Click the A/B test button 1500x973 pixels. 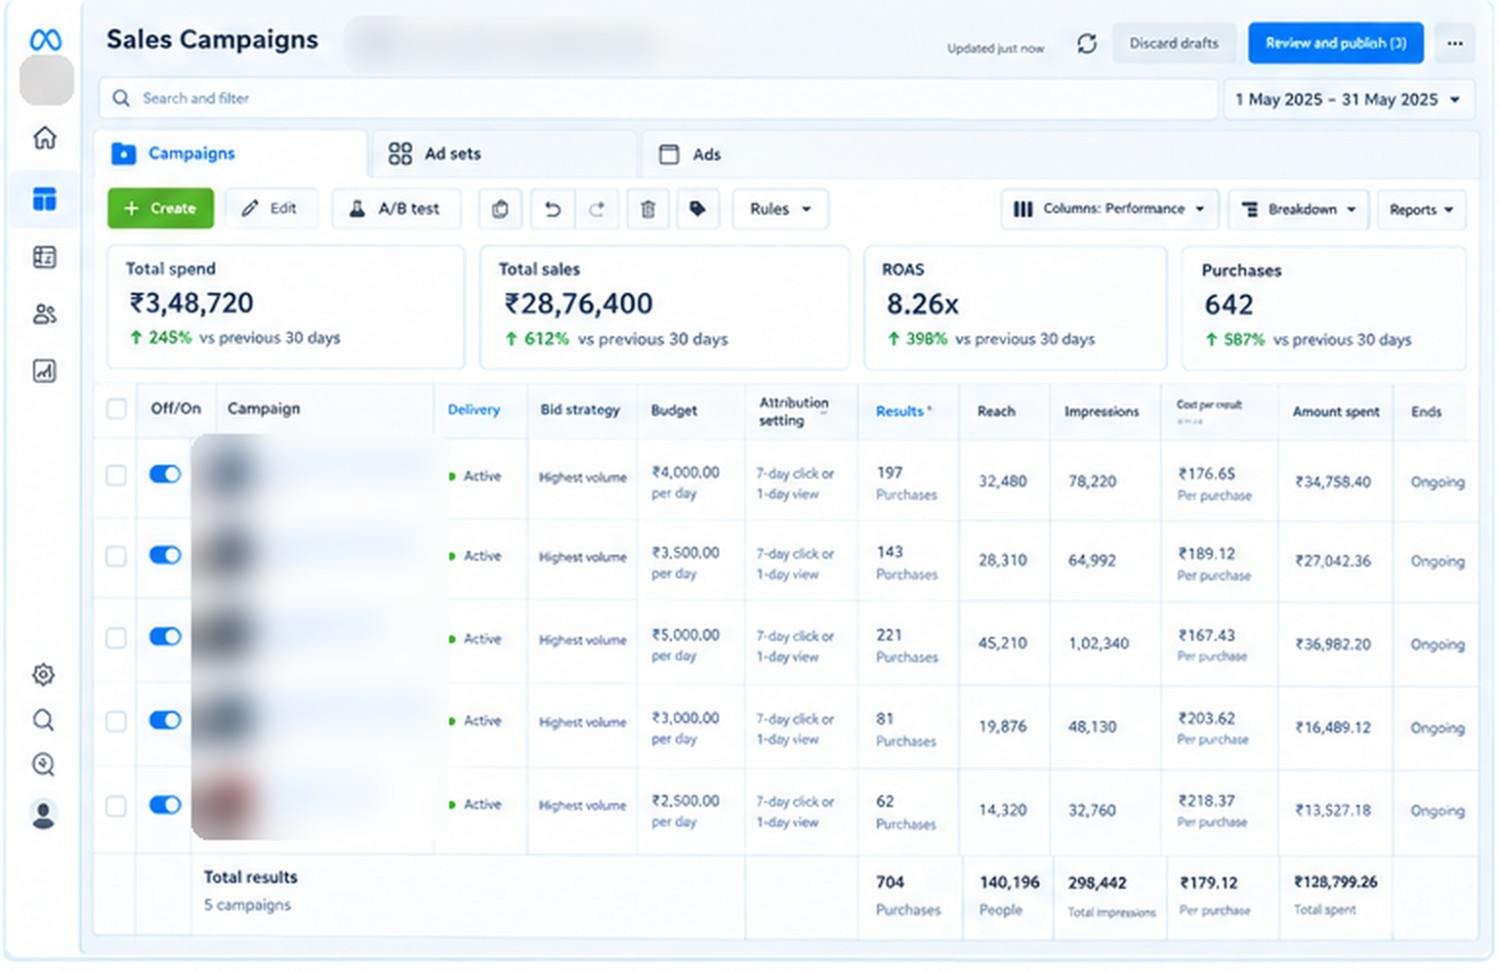(x=395, y=208)
